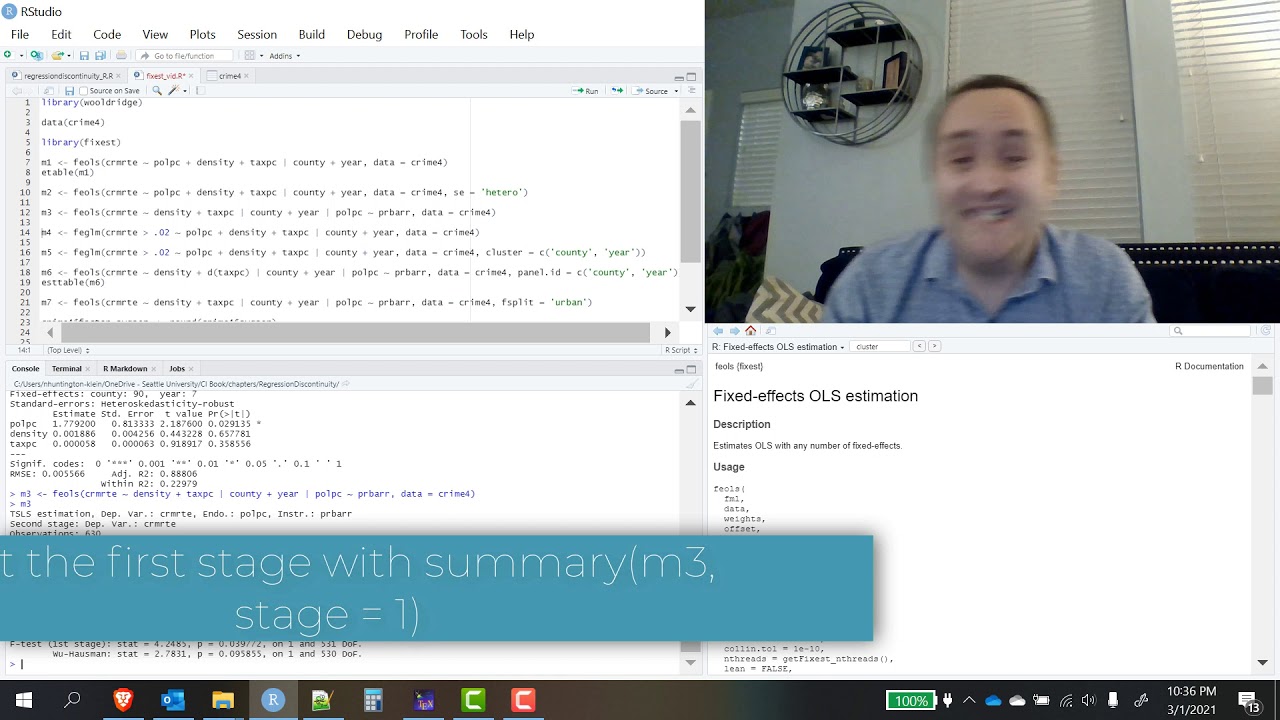Viewport: 1280px width, 720px height.
Task: Open the Profile menu
Action: click(421, 34)
